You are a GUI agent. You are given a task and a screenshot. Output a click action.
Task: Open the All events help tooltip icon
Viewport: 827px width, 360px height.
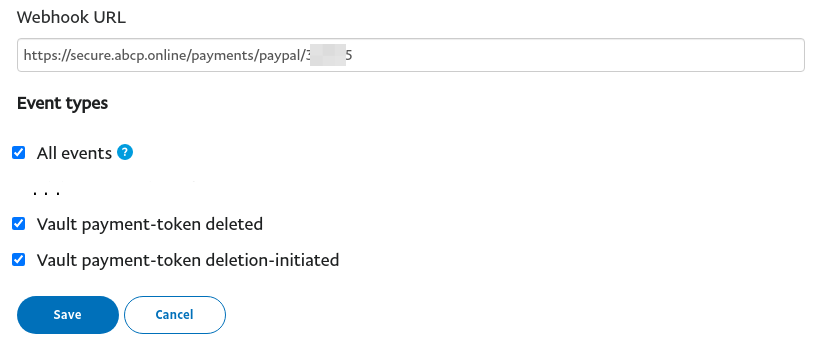(x=125, y=152)
